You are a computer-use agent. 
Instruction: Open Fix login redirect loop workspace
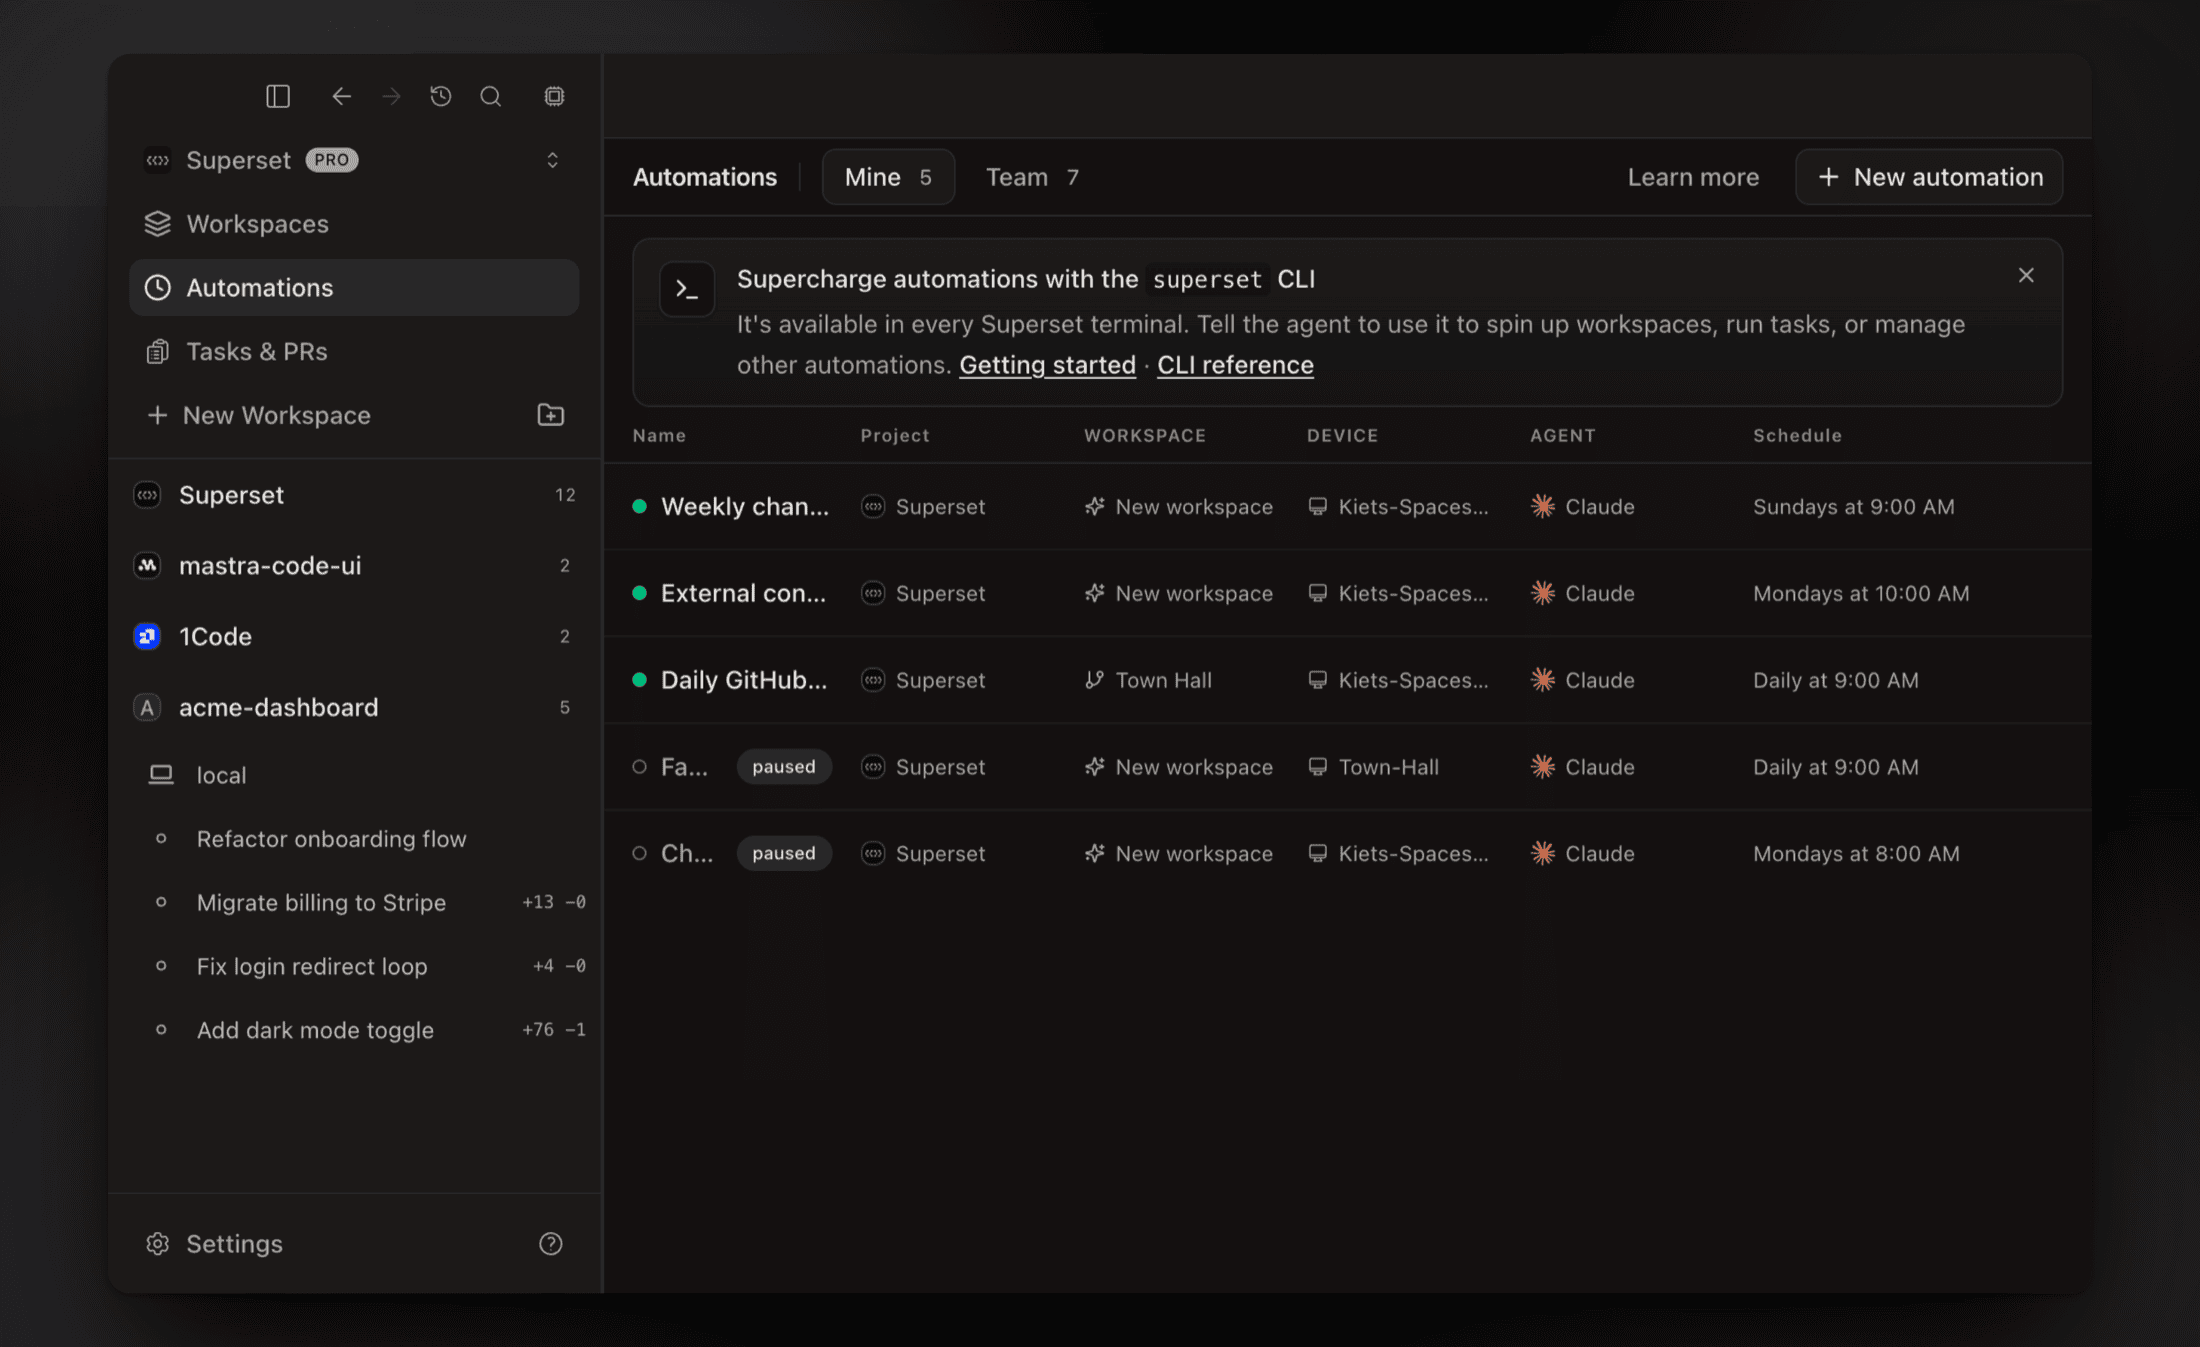click(354, 967)
